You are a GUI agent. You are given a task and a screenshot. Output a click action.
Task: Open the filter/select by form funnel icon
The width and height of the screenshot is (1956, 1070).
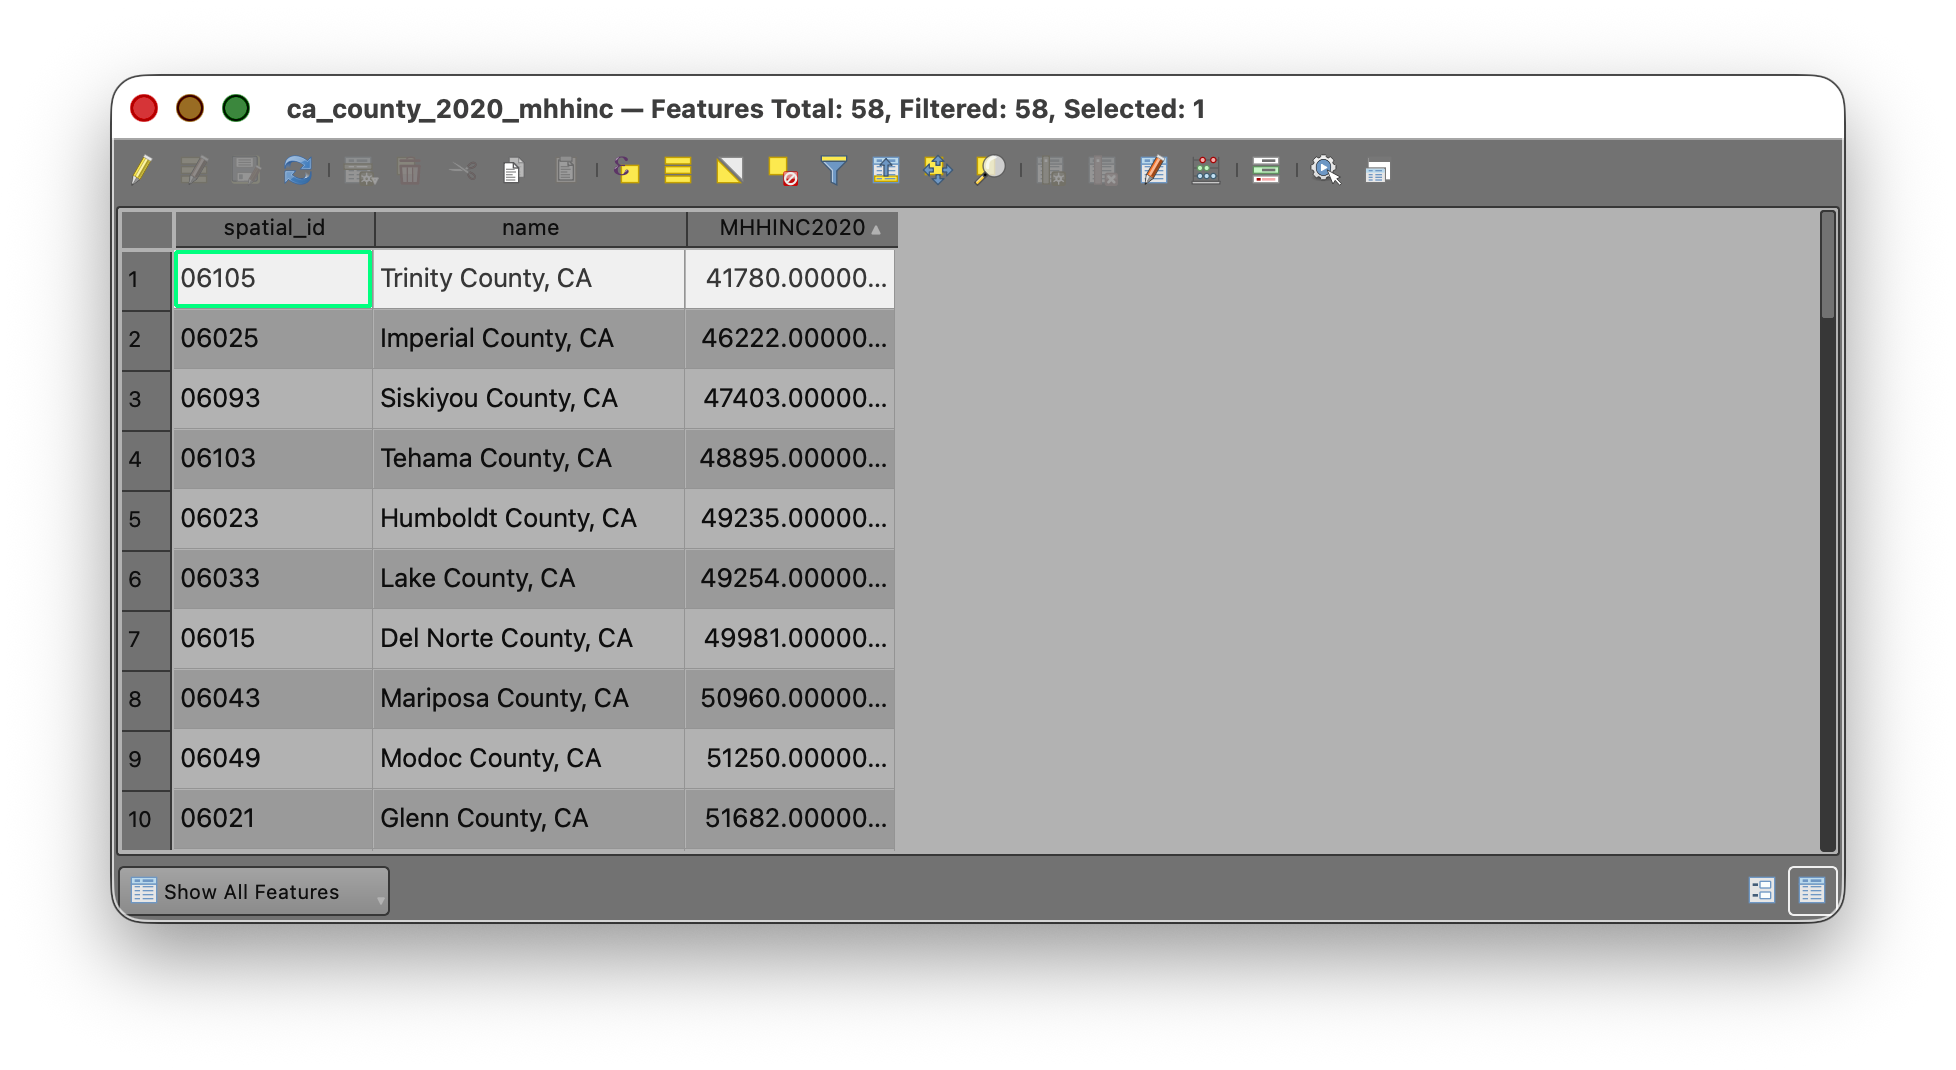833,170
